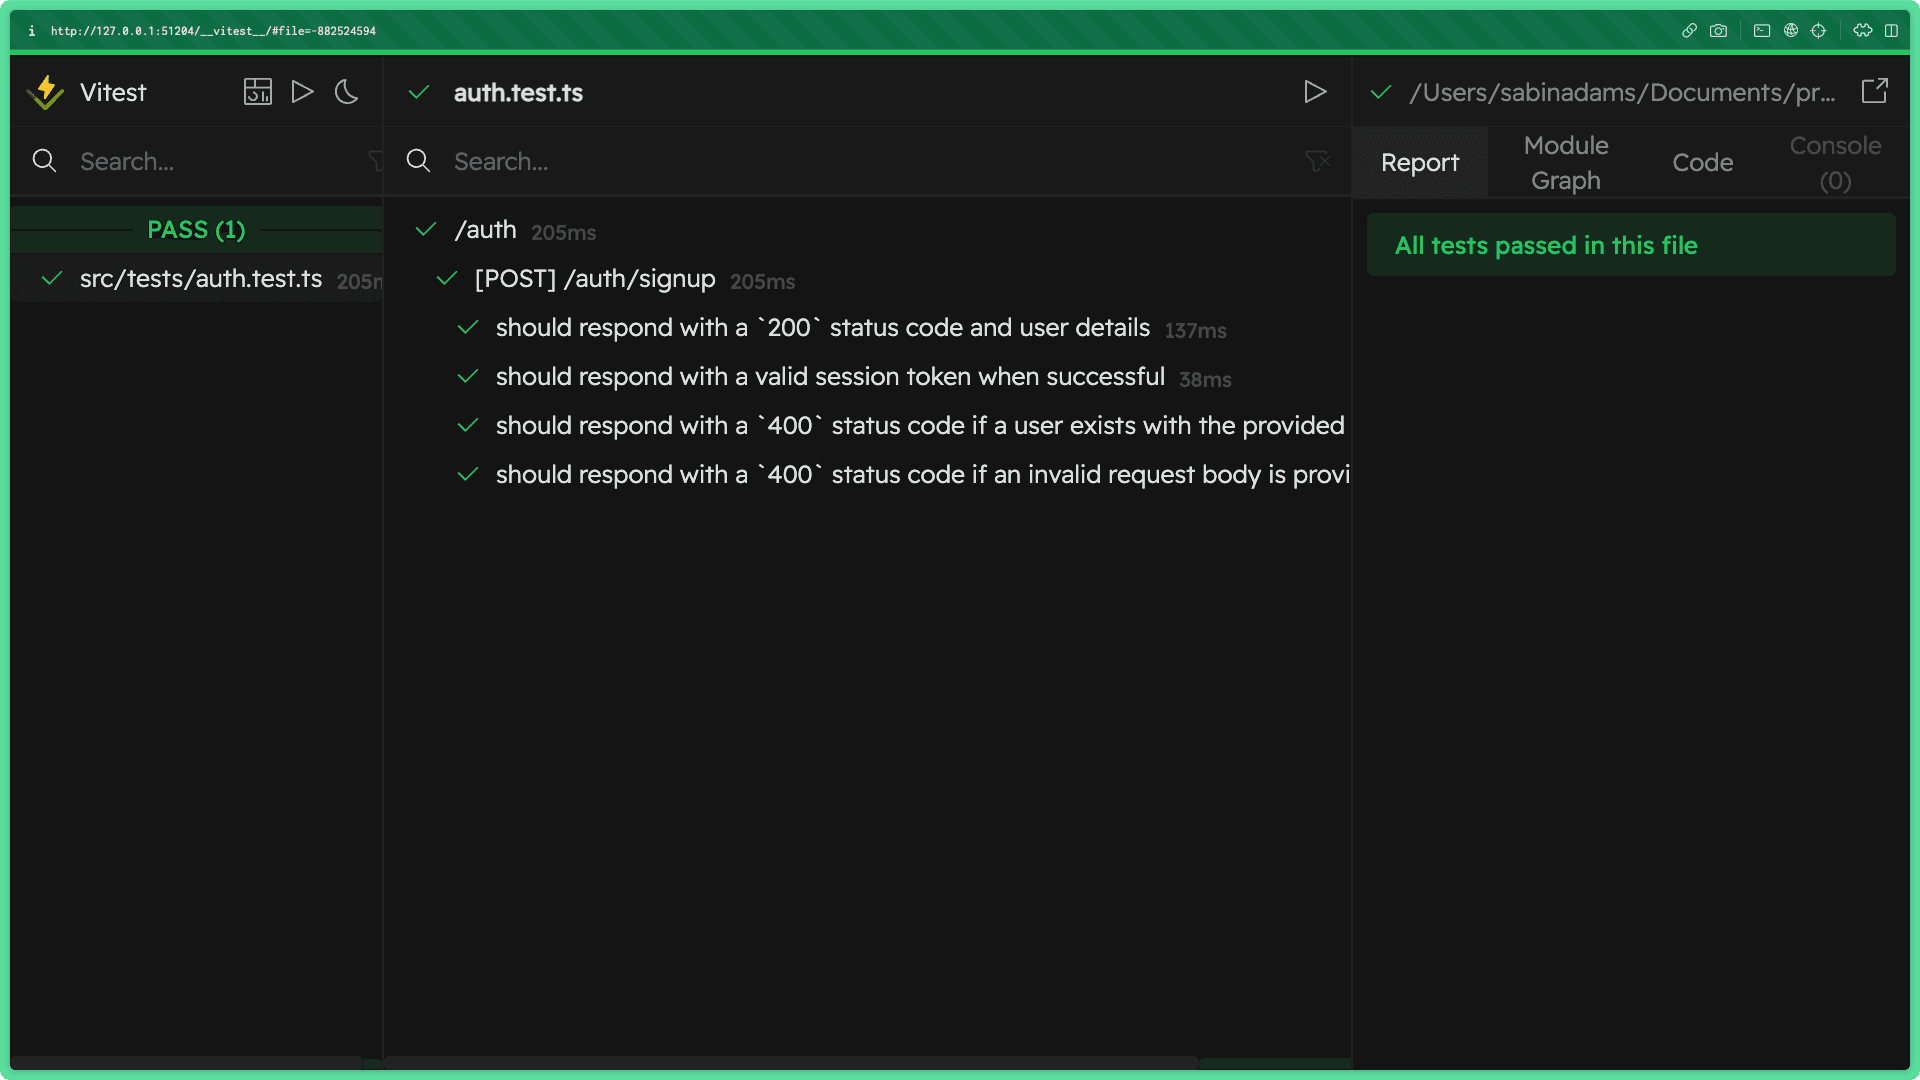The height and width of the screenshot is (1080, 1920).
Task: Click the Search input in the test panel
Action: [x=600, y=161]
